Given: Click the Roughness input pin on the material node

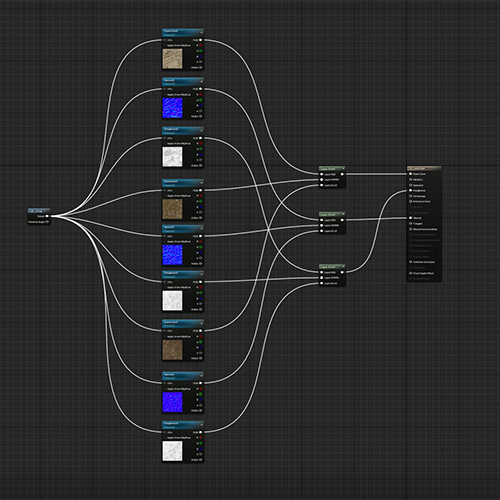Looking at the screenshot, I should click(411, 190).
